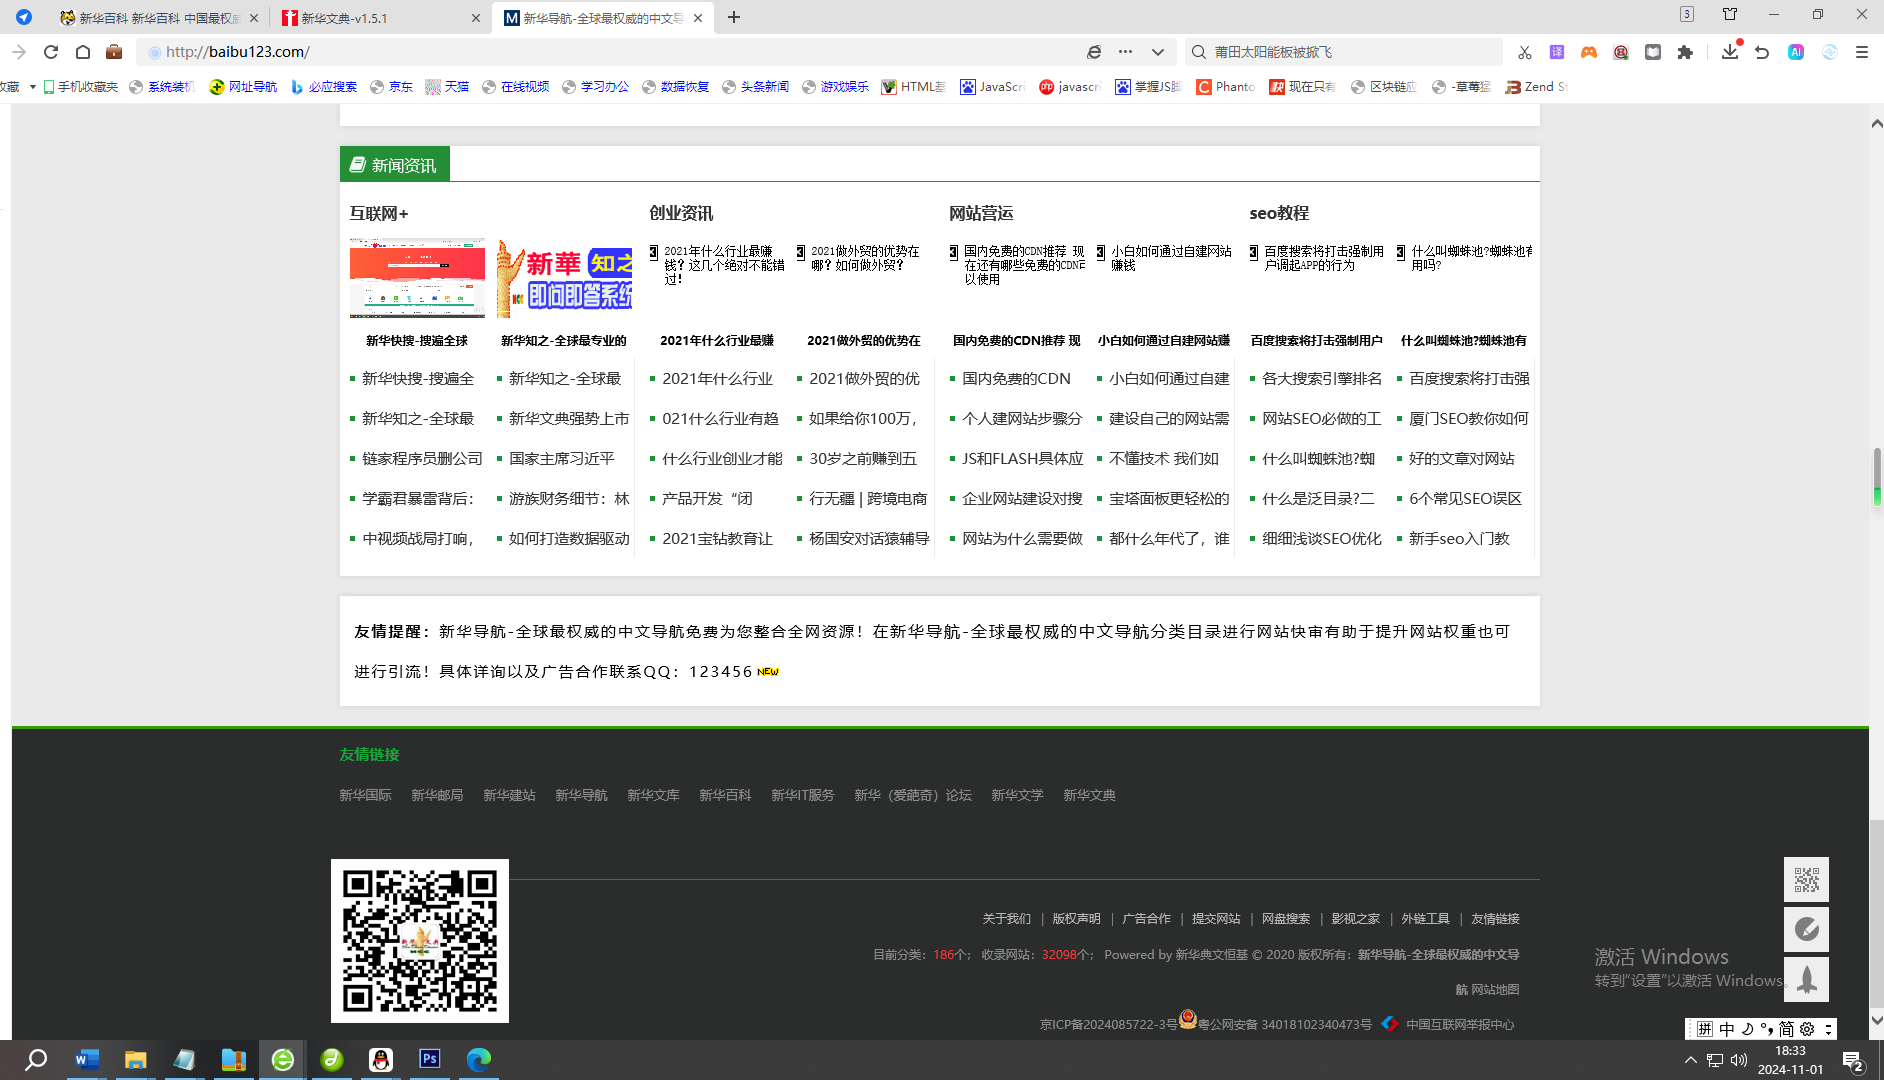Open the 新华邮局 friend link

437,796
